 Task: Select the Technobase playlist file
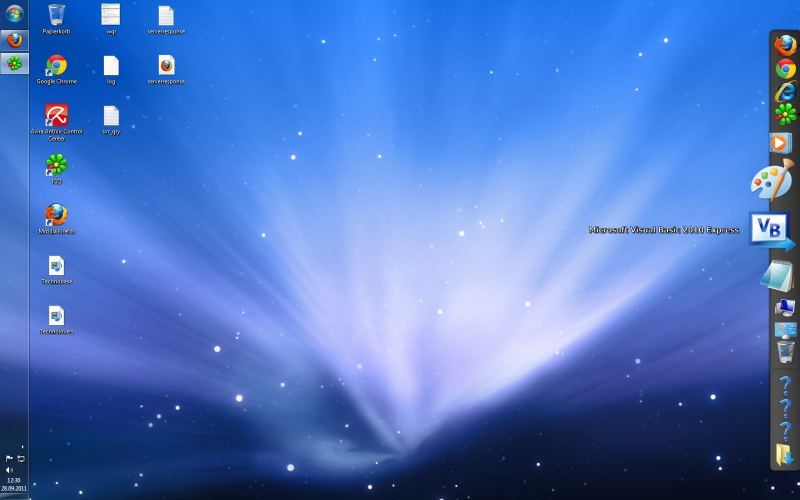point(57,269)
